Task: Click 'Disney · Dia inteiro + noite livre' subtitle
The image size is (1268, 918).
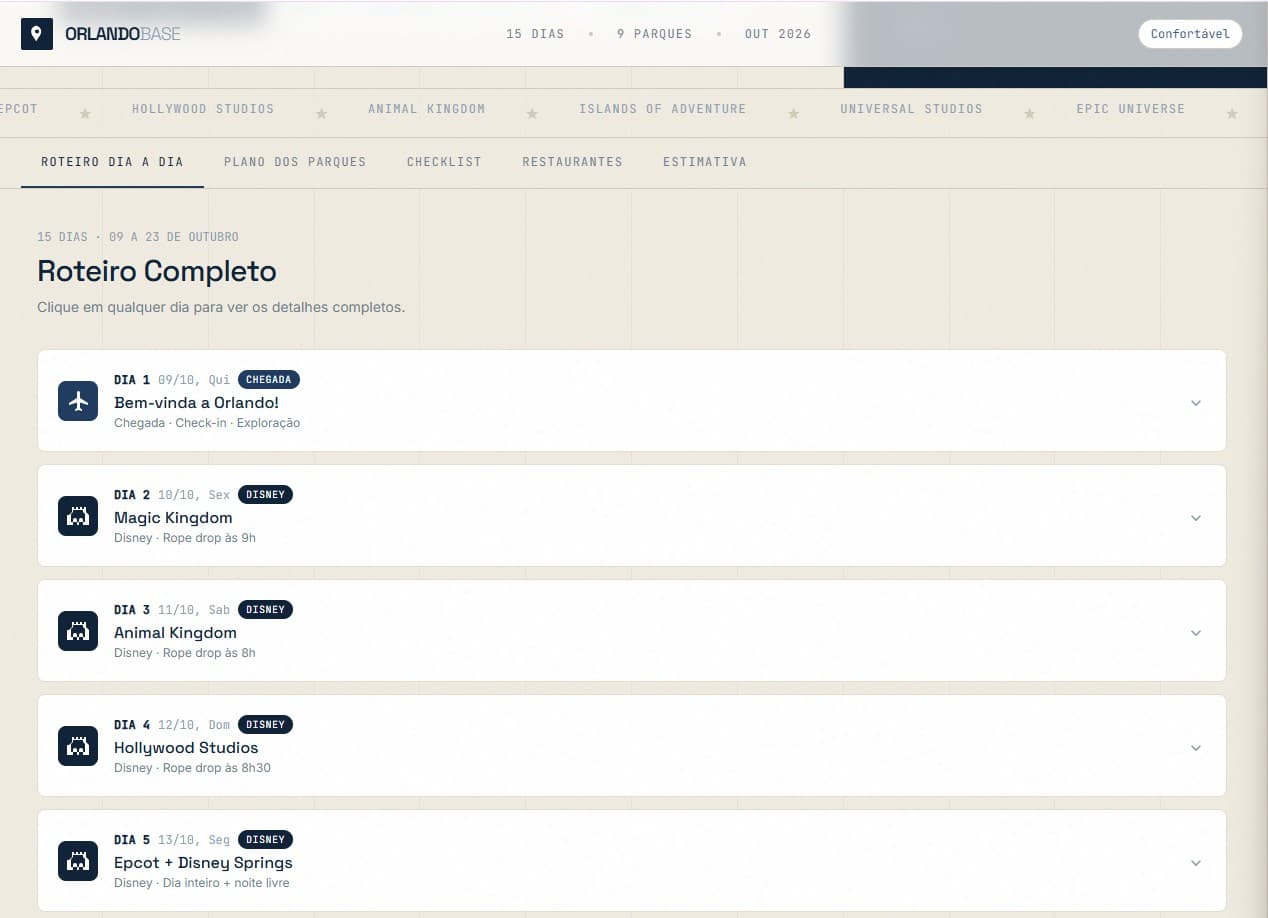Action: (202, 883)
